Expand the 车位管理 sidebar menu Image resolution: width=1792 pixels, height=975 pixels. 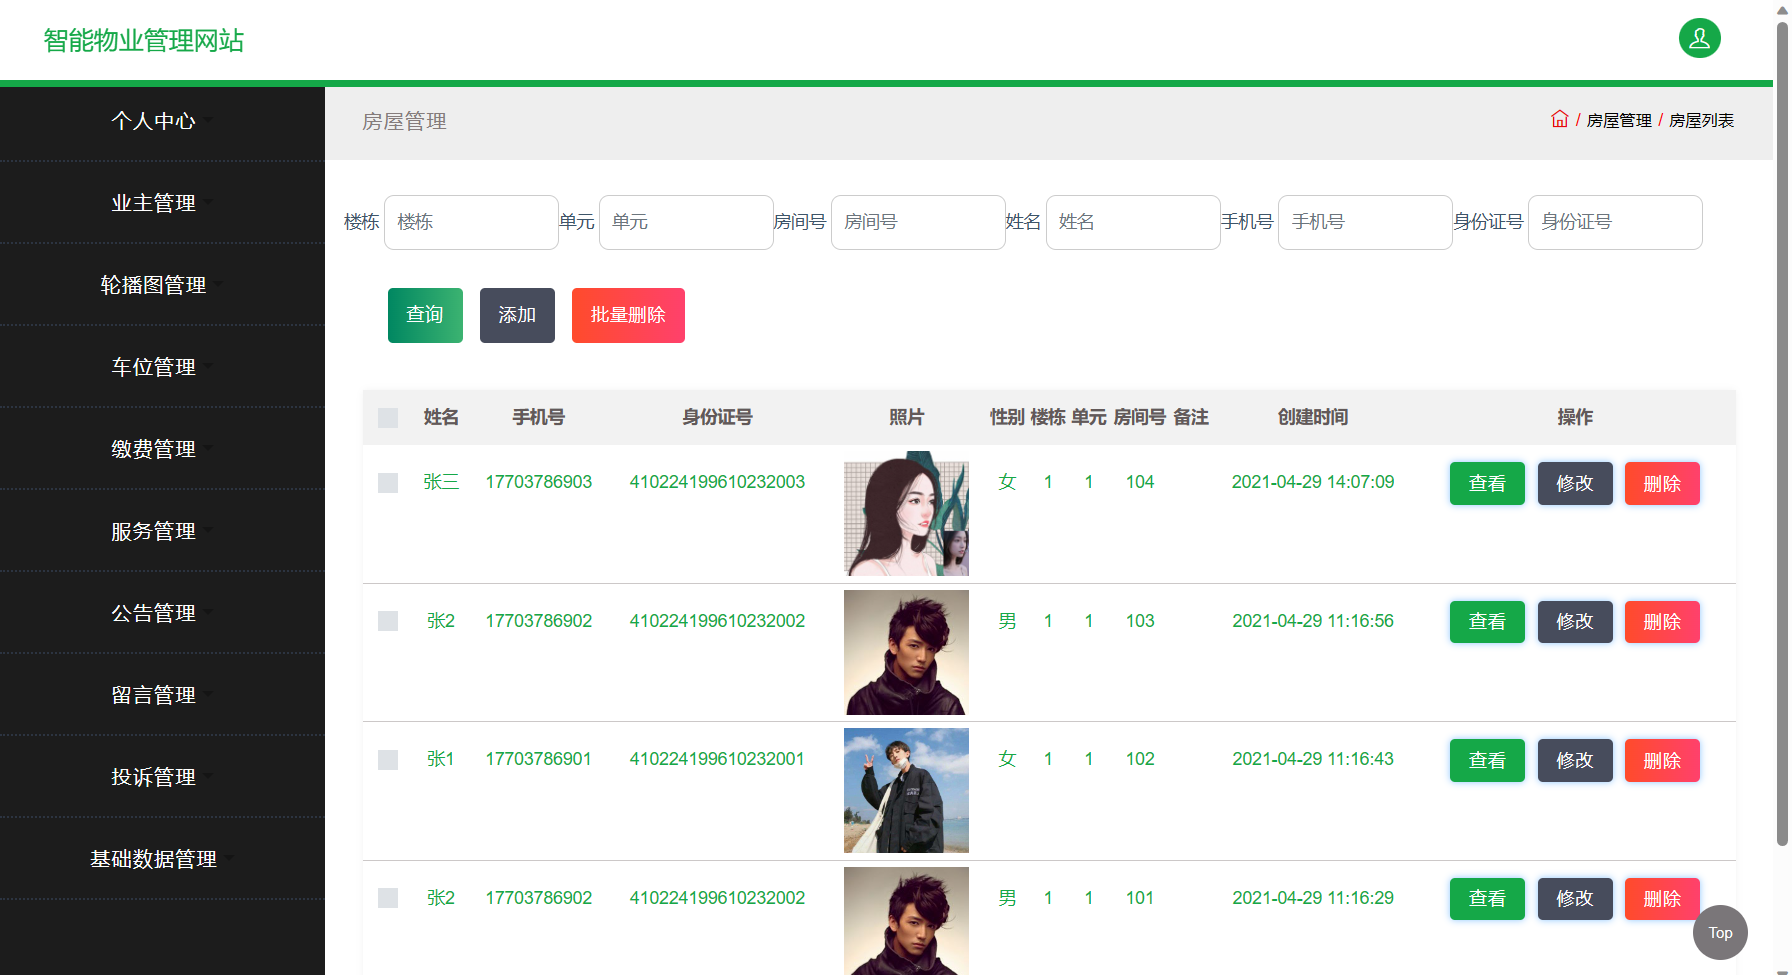pyautogui.click(x=162, y=367)
